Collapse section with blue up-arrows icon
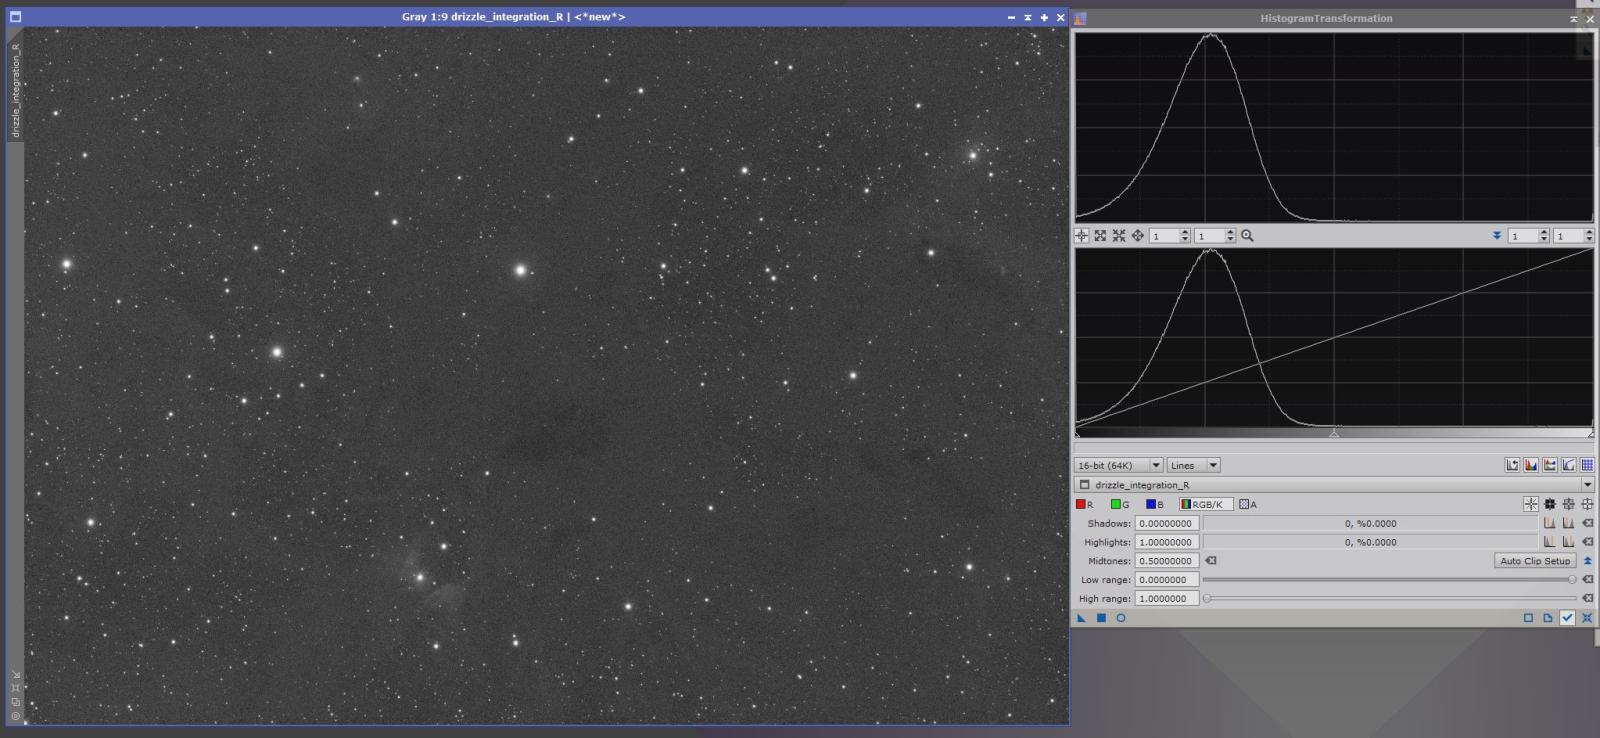Viewport: 1600px width, 738px height. point(1587,561)
